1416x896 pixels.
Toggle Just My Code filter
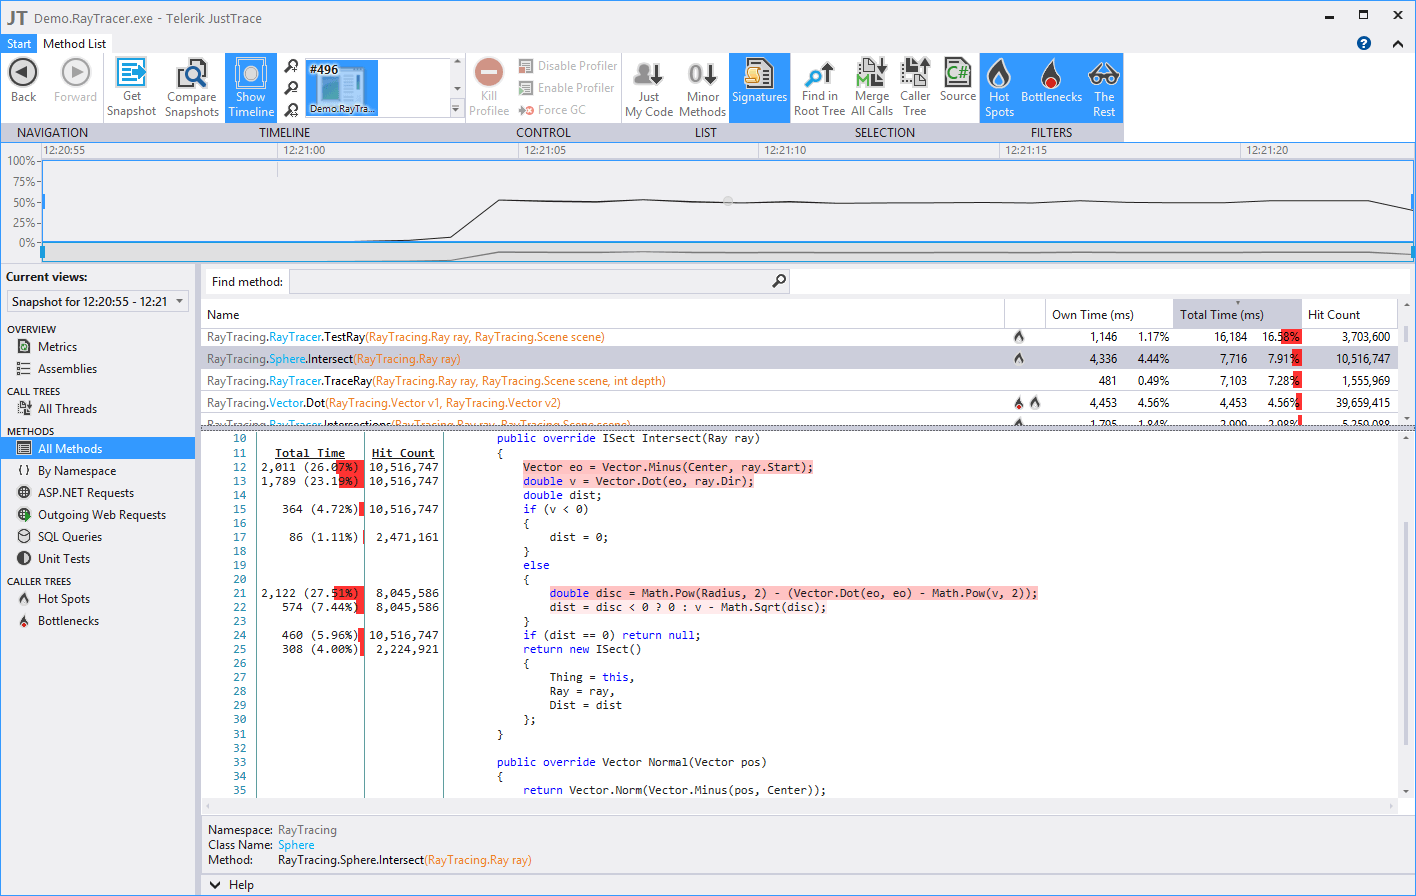(x=649, y=87)
